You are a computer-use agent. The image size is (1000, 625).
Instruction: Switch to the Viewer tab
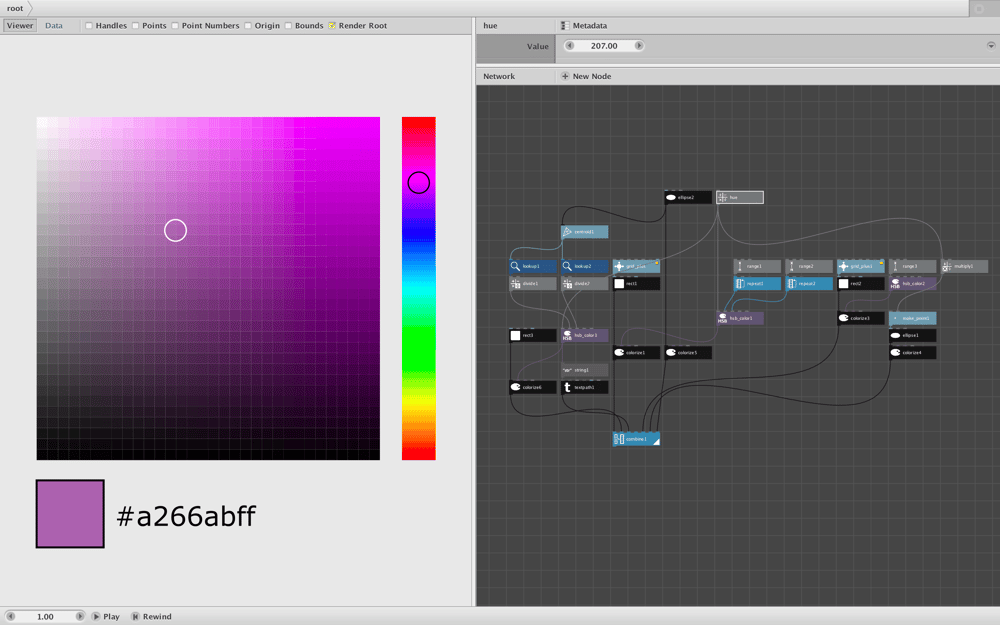tap(20, 26)
